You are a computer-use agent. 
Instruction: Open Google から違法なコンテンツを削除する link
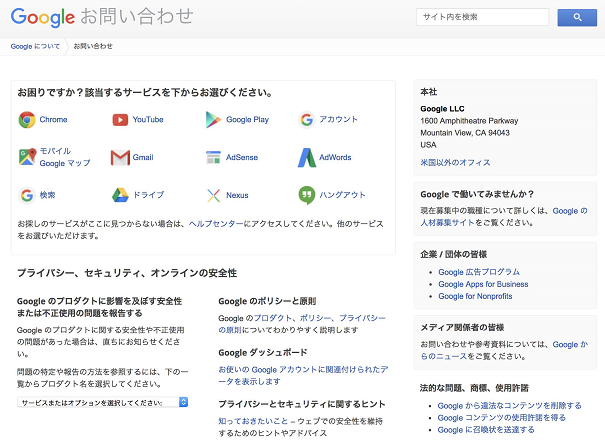point(509,406)
